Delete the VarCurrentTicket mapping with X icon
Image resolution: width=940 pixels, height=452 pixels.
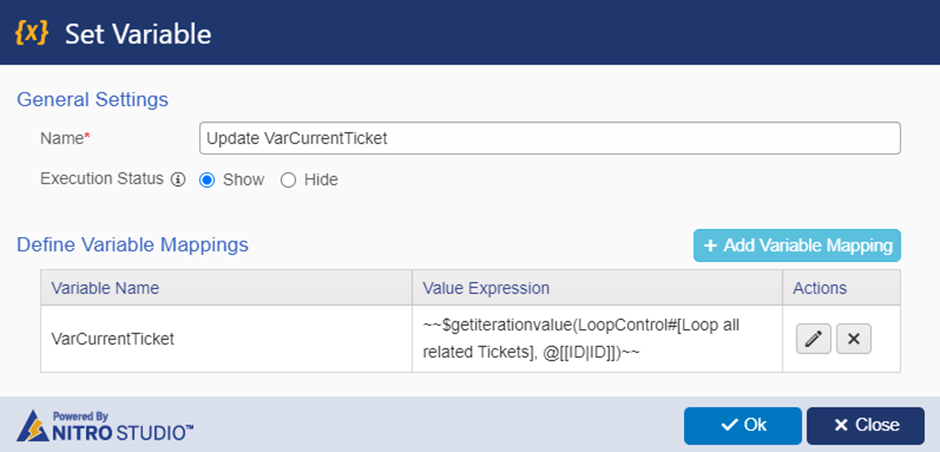(x=854, y=339)
